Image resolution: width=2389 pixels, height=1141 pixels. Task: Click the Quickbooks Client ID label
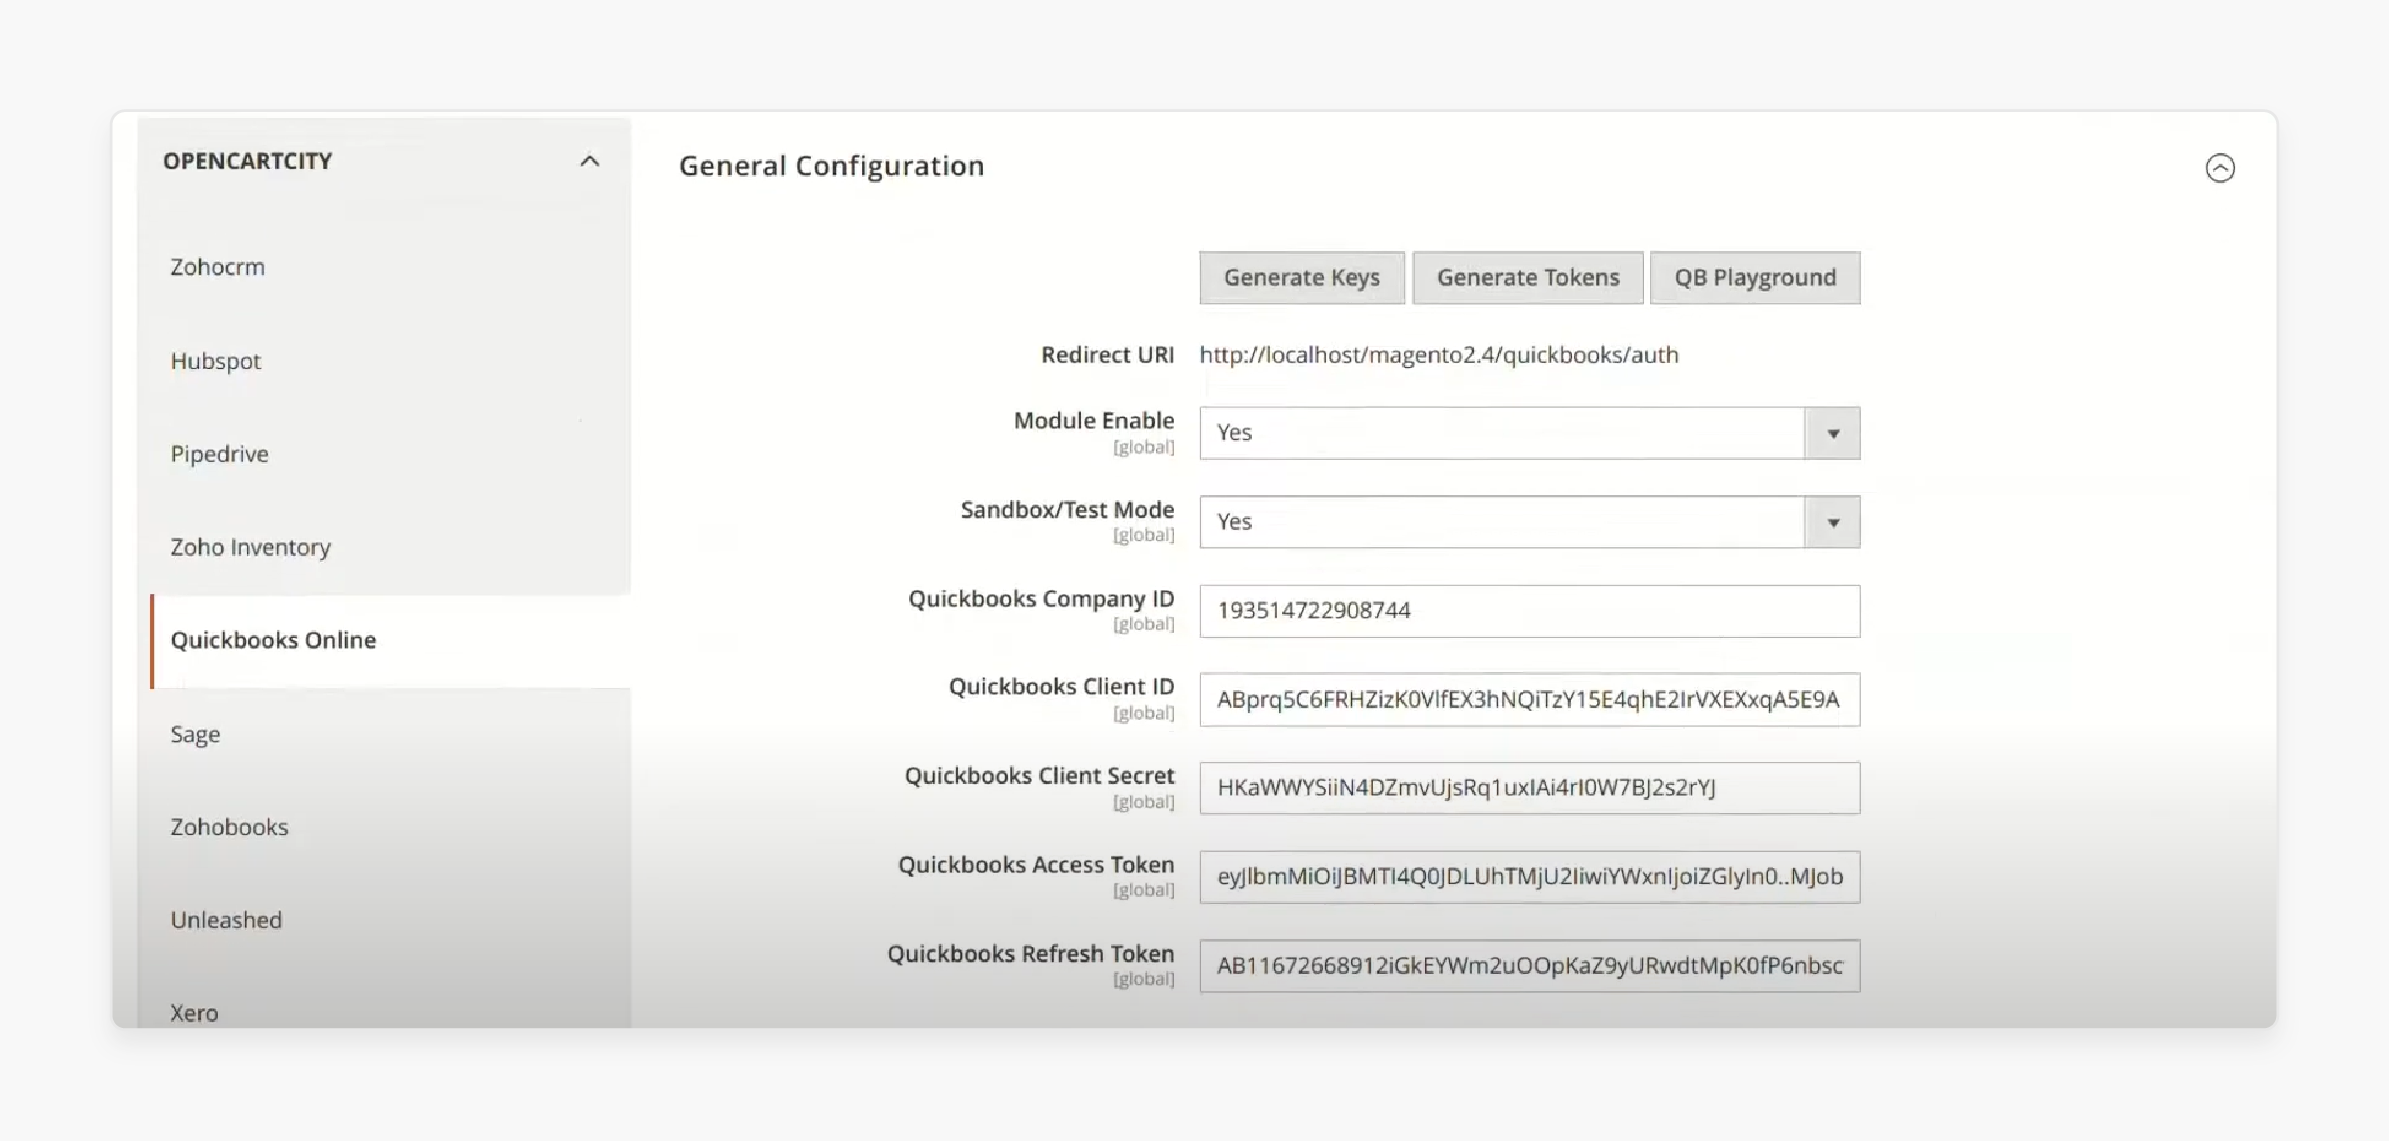click(x=1061, y=686)
